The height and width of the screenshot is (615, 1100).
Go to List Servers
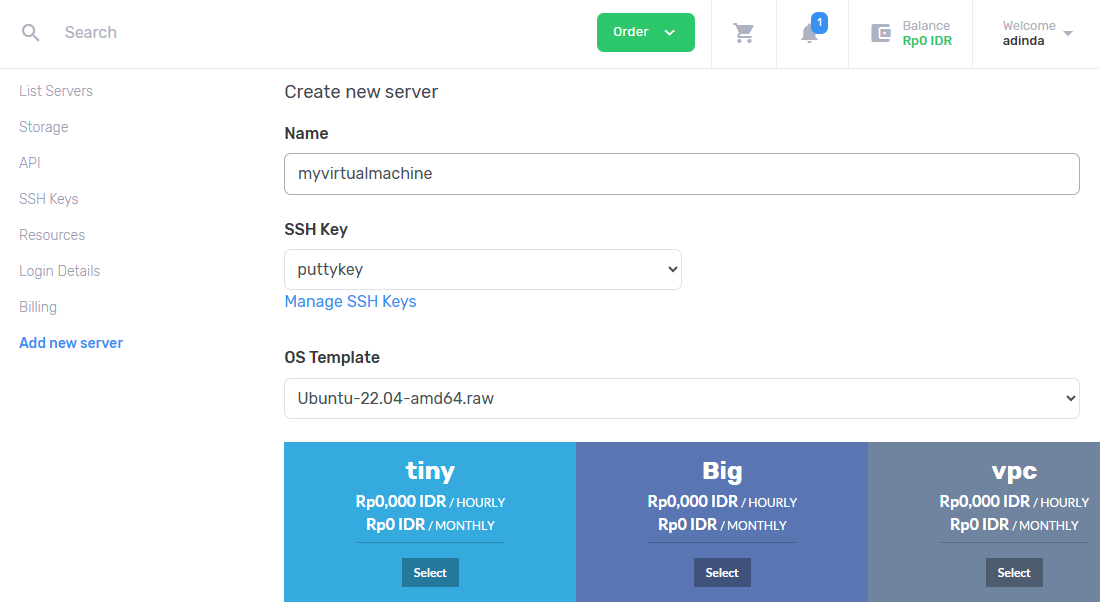pyautogui.click(x=55, y=91)
